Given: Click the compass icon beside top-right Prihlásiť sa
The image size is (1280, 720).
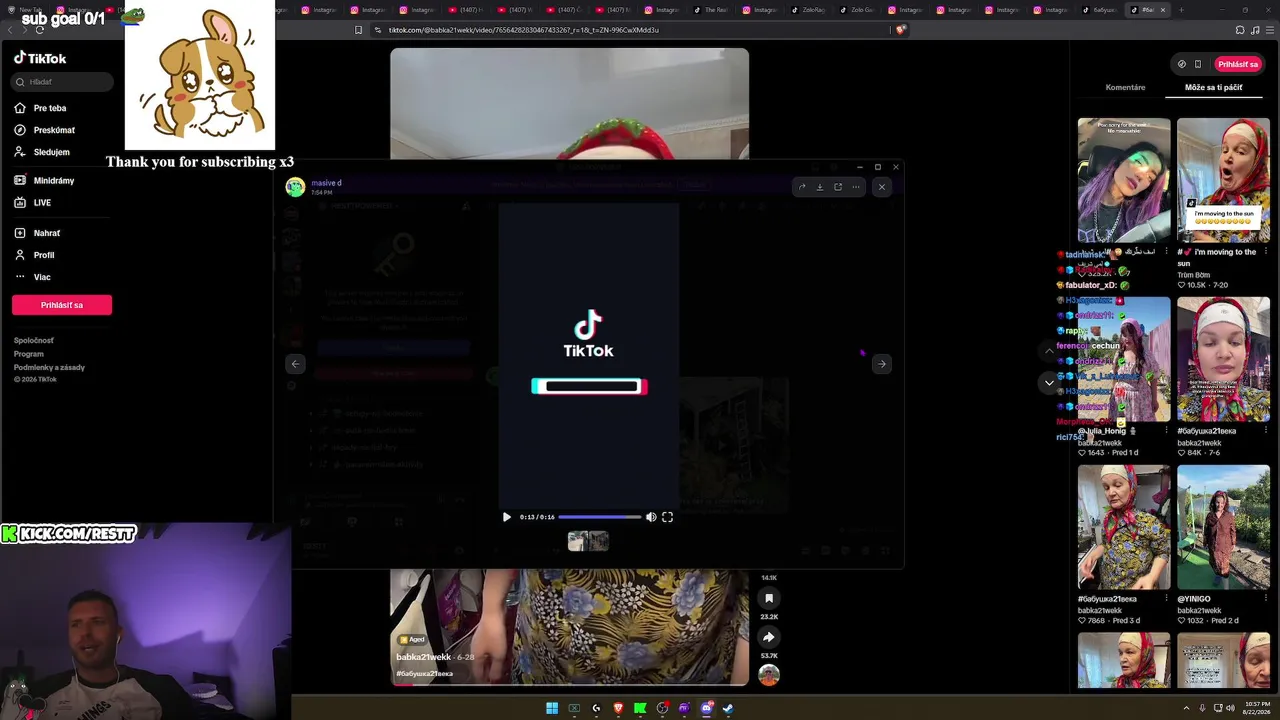Looking at the screenshot, I should (x=1181, y=64).
